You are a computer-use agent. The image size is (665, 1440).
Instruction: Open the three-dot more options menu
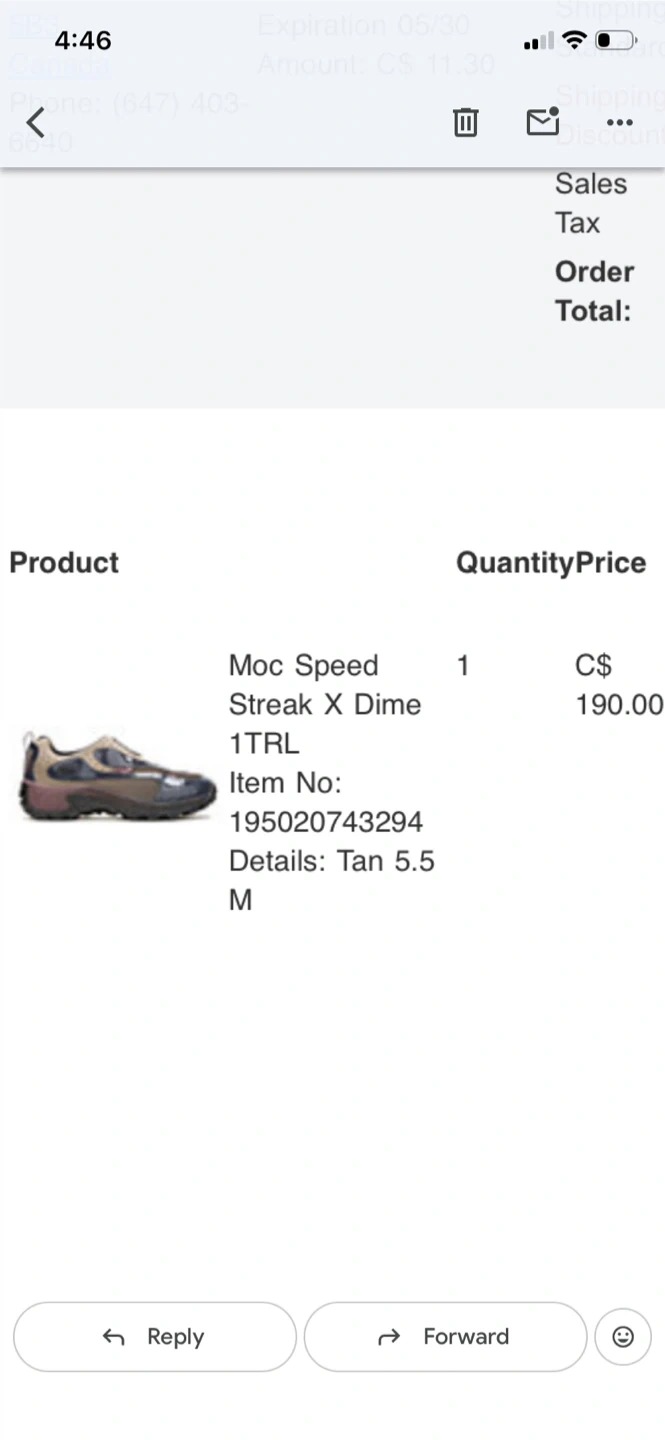click(620, 123)
